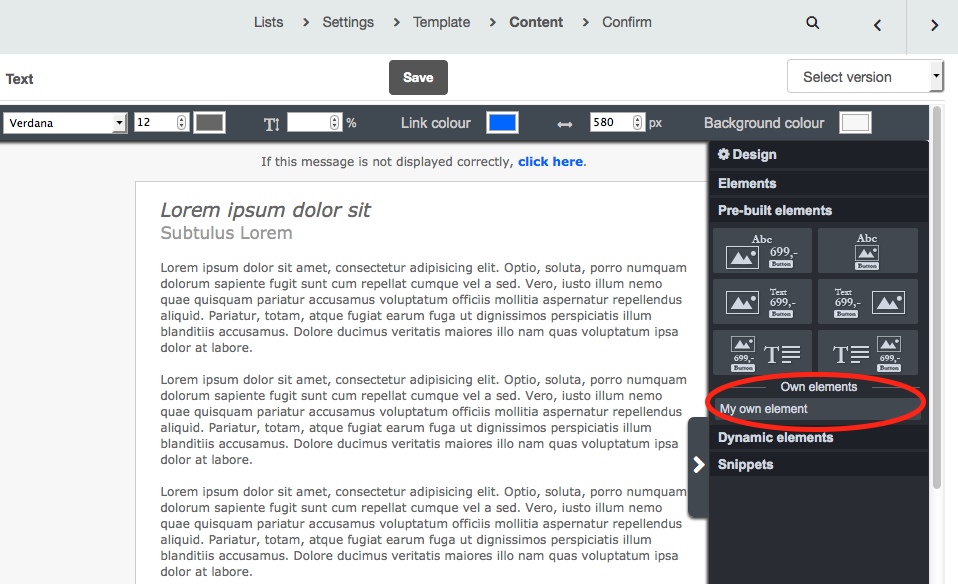Open the Verdana font dropdown

(x=65, y=123)
